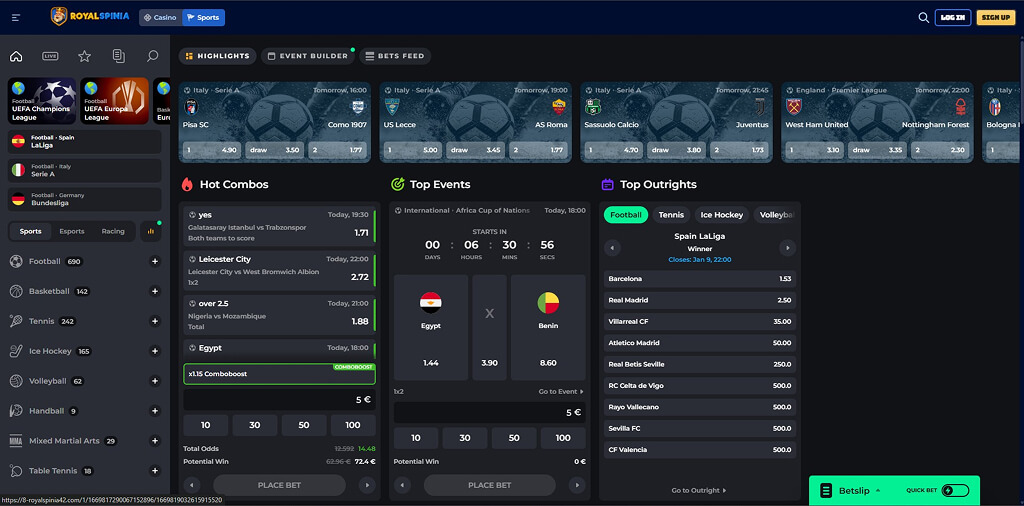Screen dimensions: 1024x506
Task: Click the Ice Hockey icon
Action: (16, 351)
